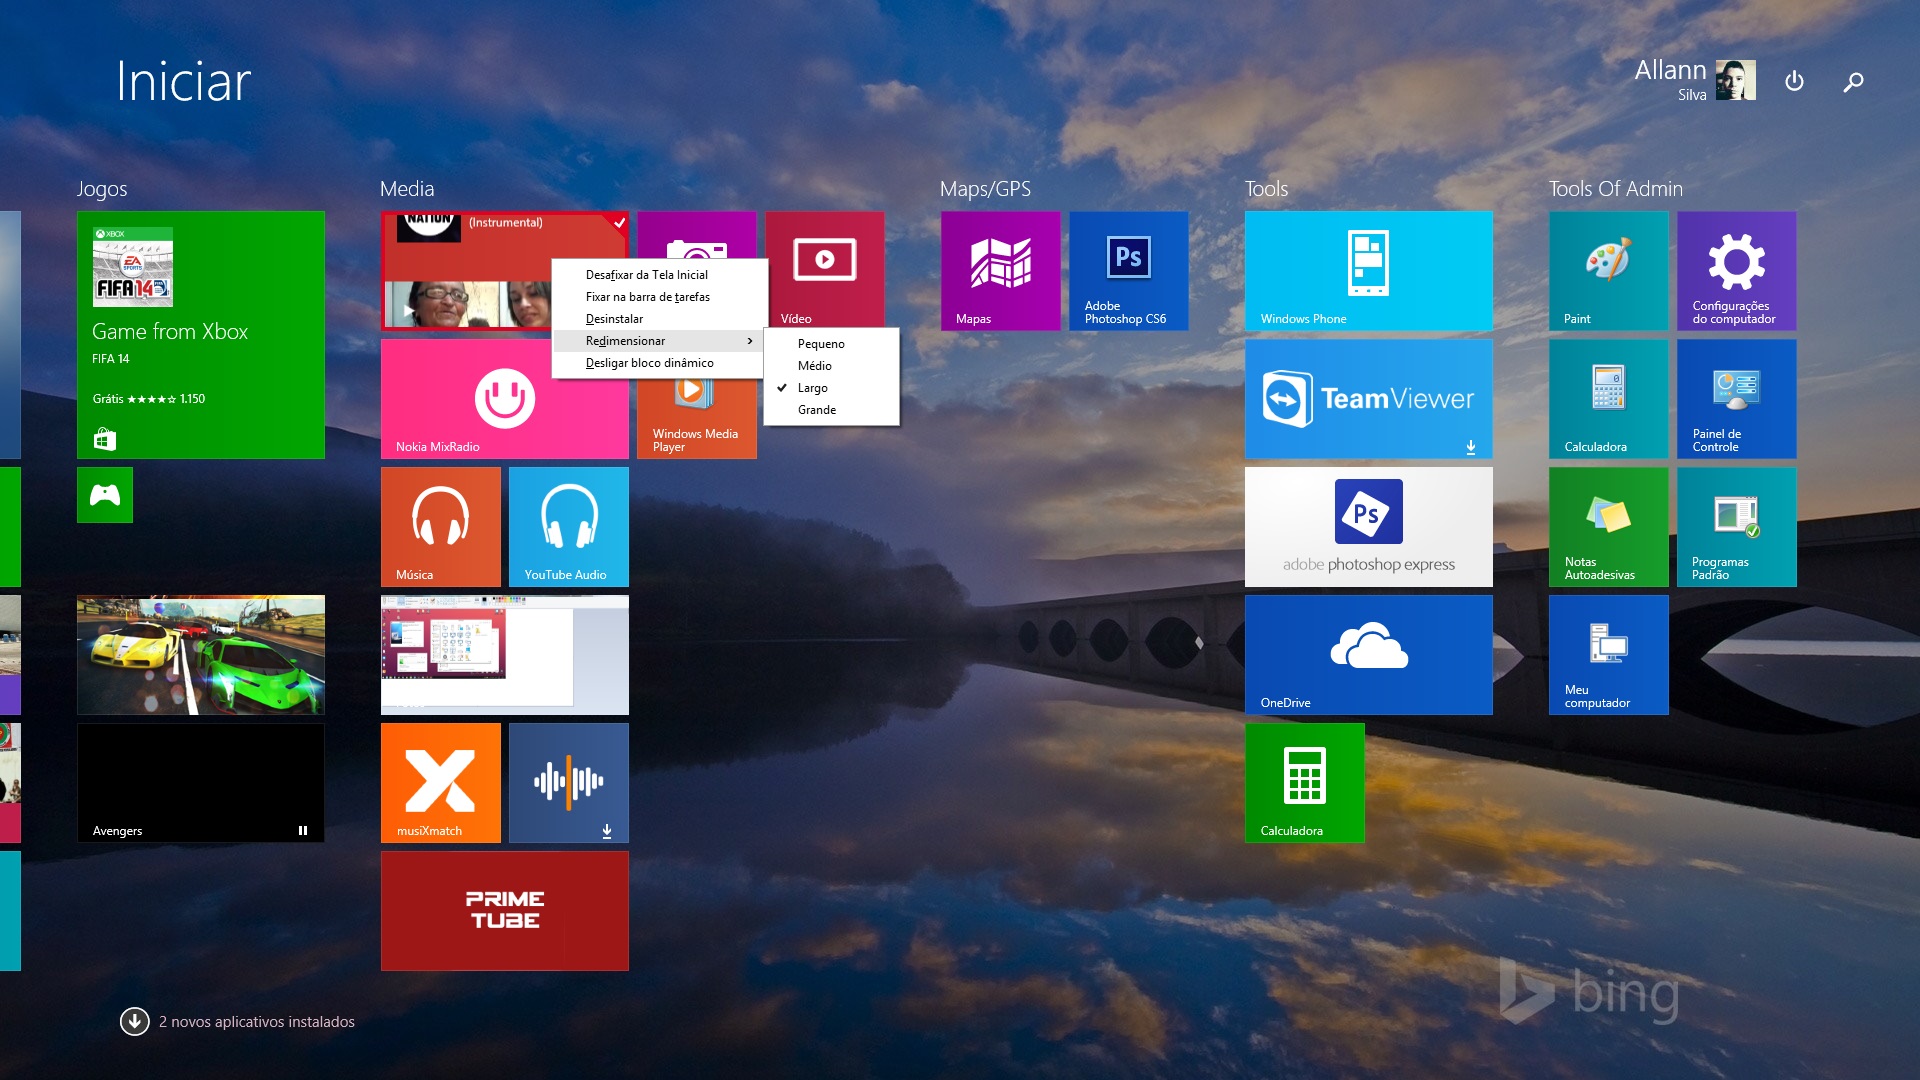Show all apps via down arrow button
The width and height of the screenshot is (1920, 1080).
pyautogui.click(x=134, y=1021)
